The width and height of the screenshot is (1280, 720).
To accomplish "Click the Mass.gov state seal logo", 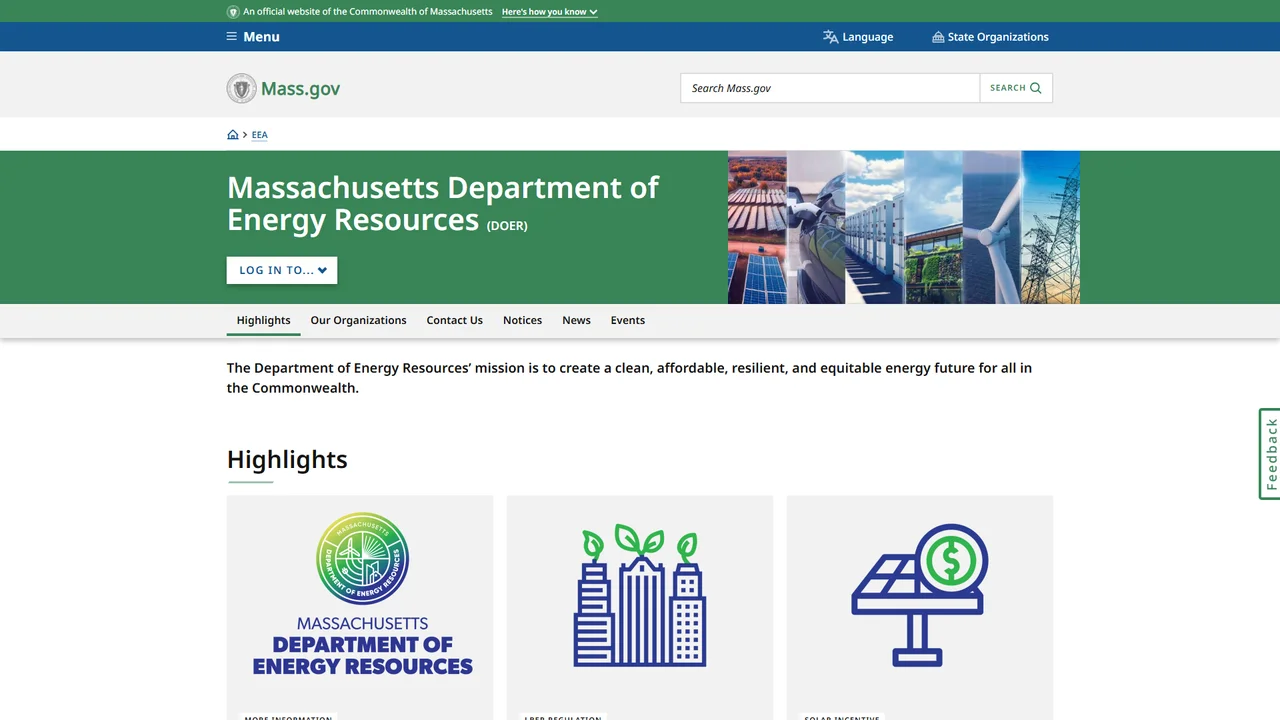I will point(241,88).
